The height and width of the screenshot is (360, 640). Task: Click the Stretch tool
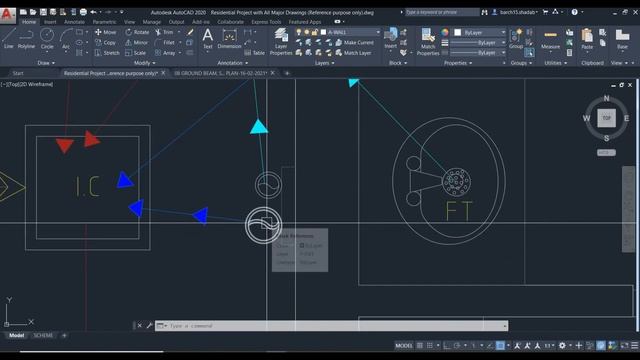[x=107, y=53]
